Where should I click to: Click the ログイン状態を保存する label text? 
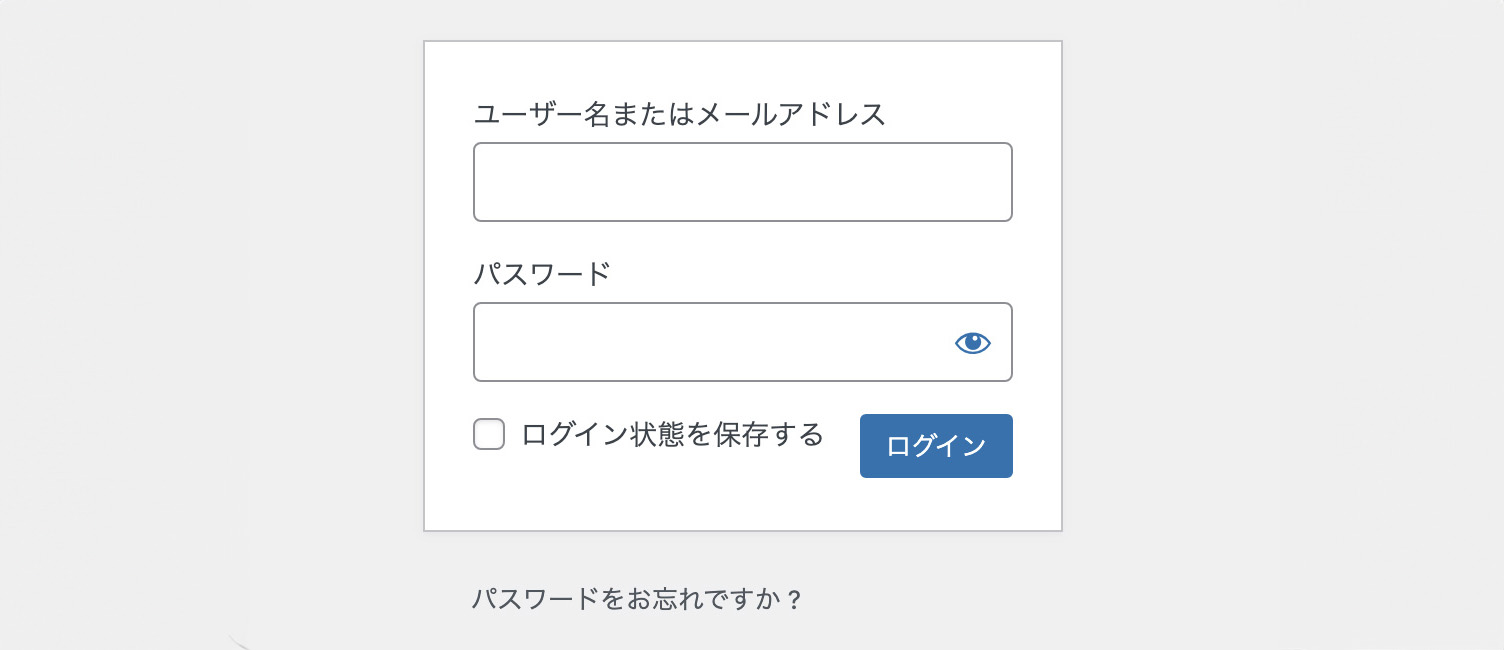pyautogui.click(x=672, y=435)
